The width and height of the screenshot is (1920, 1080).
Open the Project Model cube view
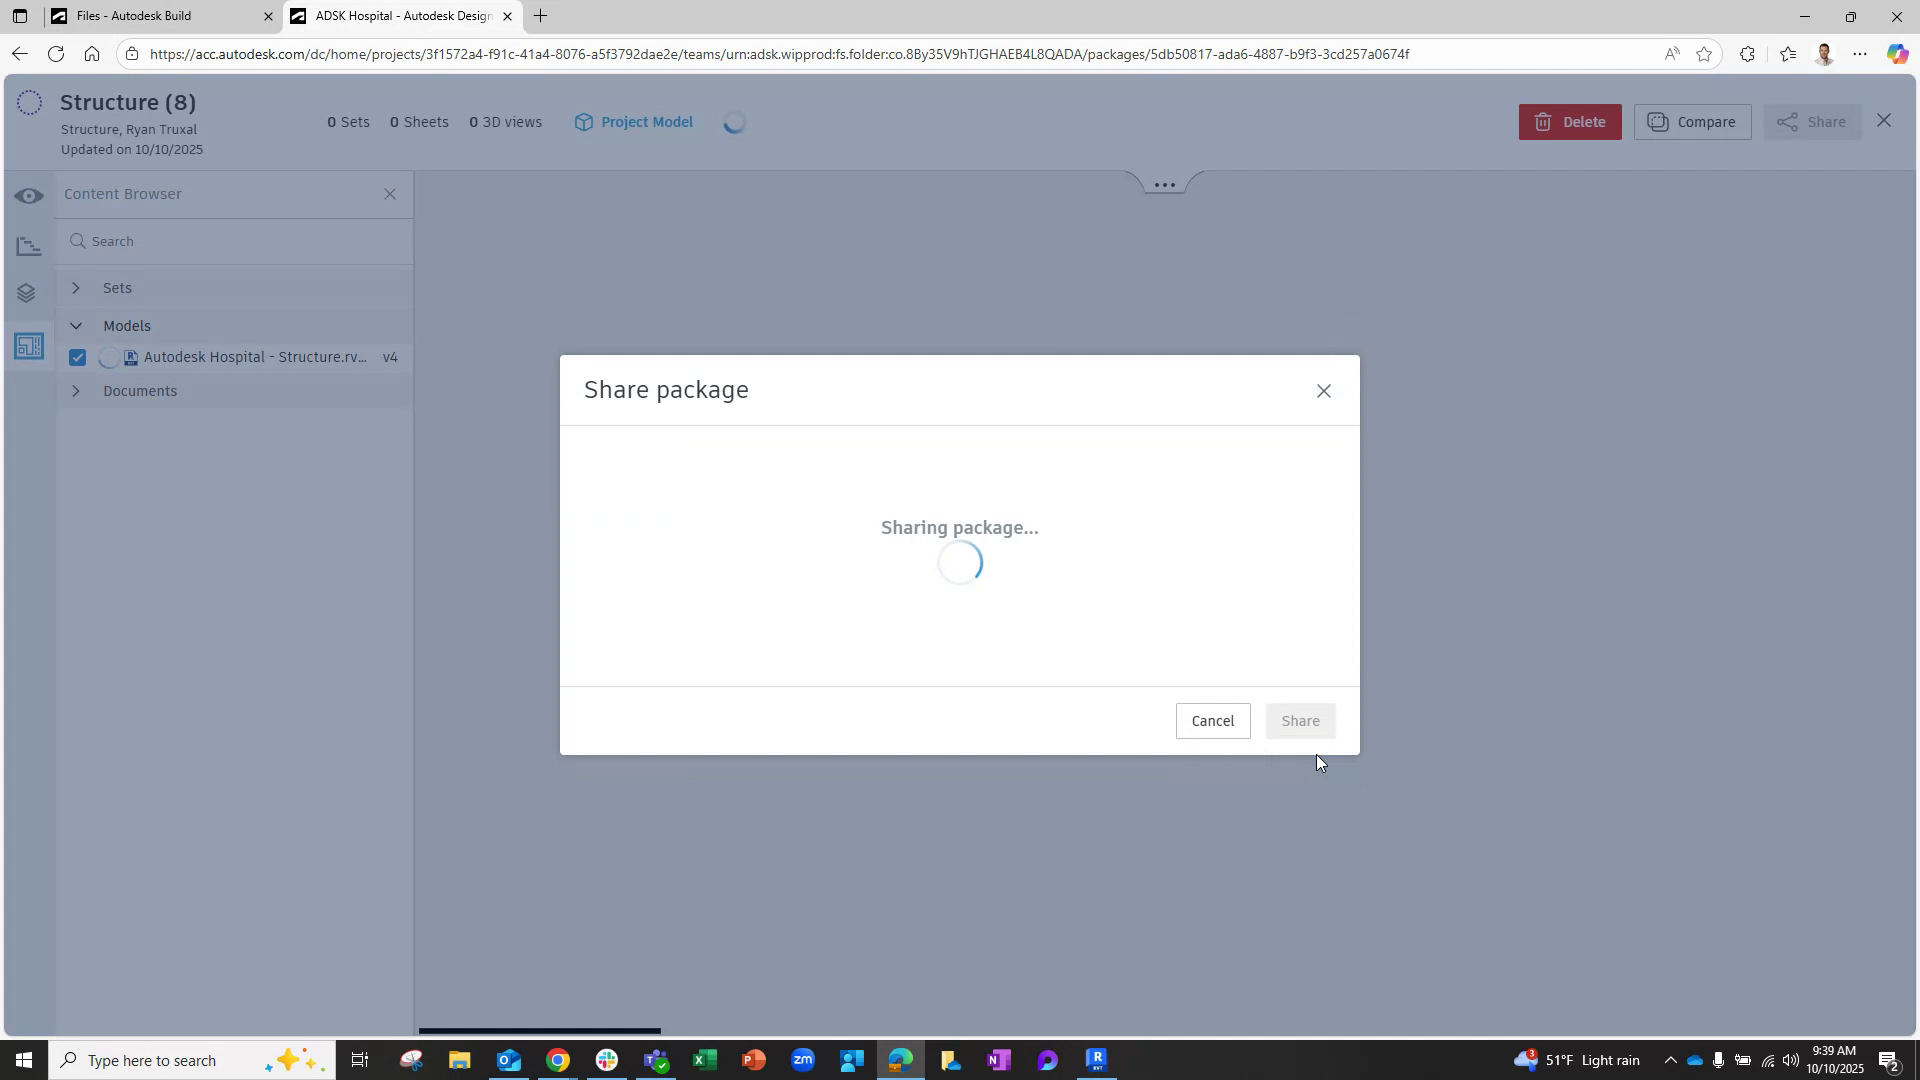click(x=633, y=121)
